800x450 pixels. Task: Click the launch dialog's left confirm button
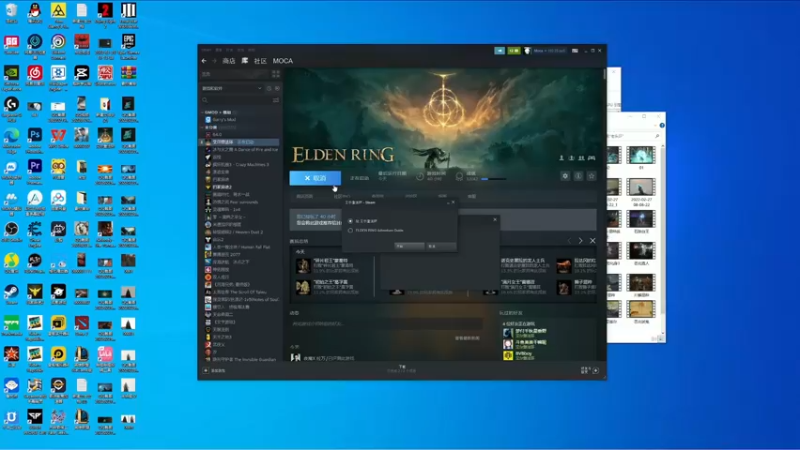[x=409, y=246]
